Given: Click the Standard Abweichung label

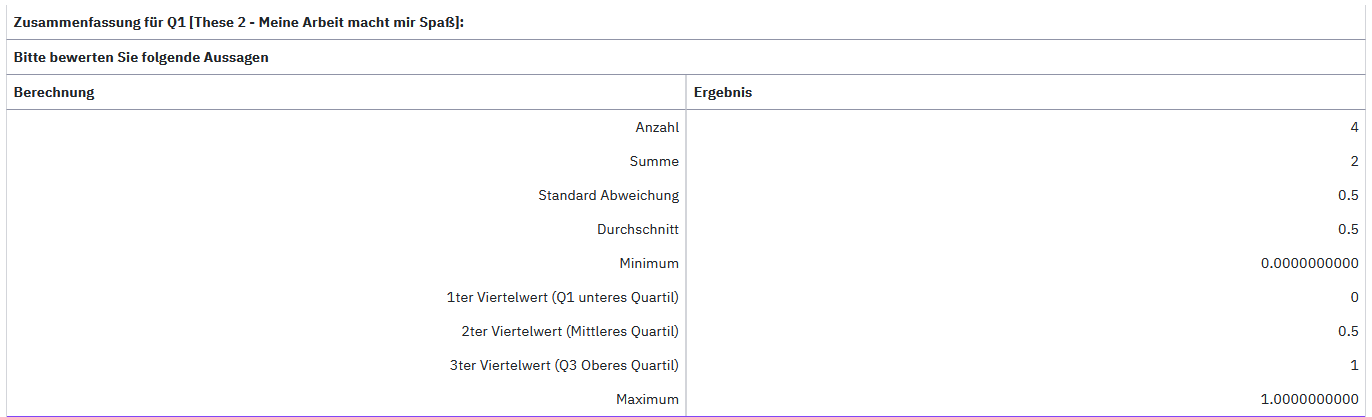Looking at the screenshot, I should pyautogui.click(x=608, y=195).
